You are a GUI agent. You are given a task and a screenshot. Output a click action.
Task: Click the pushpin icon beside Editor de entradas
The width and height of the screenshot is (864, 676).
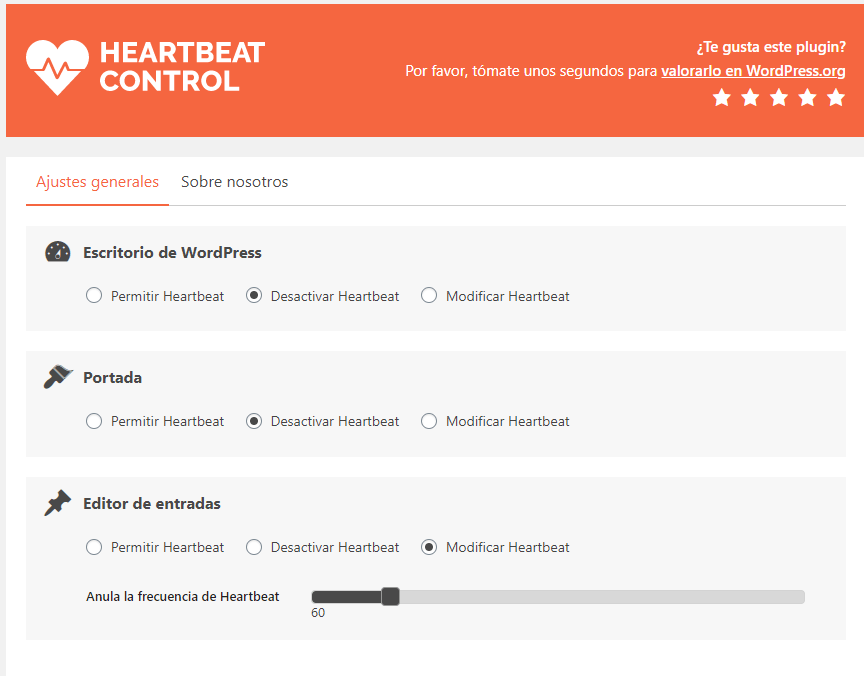57,502
